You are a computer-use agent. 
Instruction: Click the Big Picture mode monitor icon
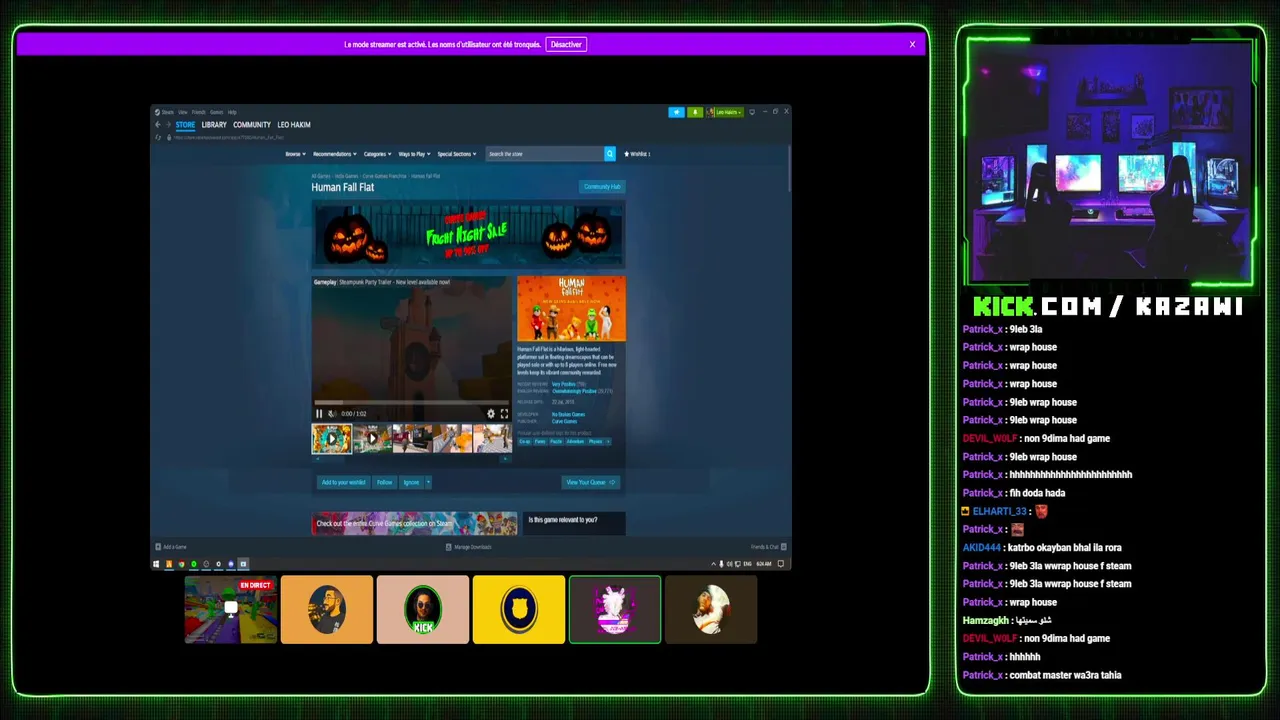752,112
